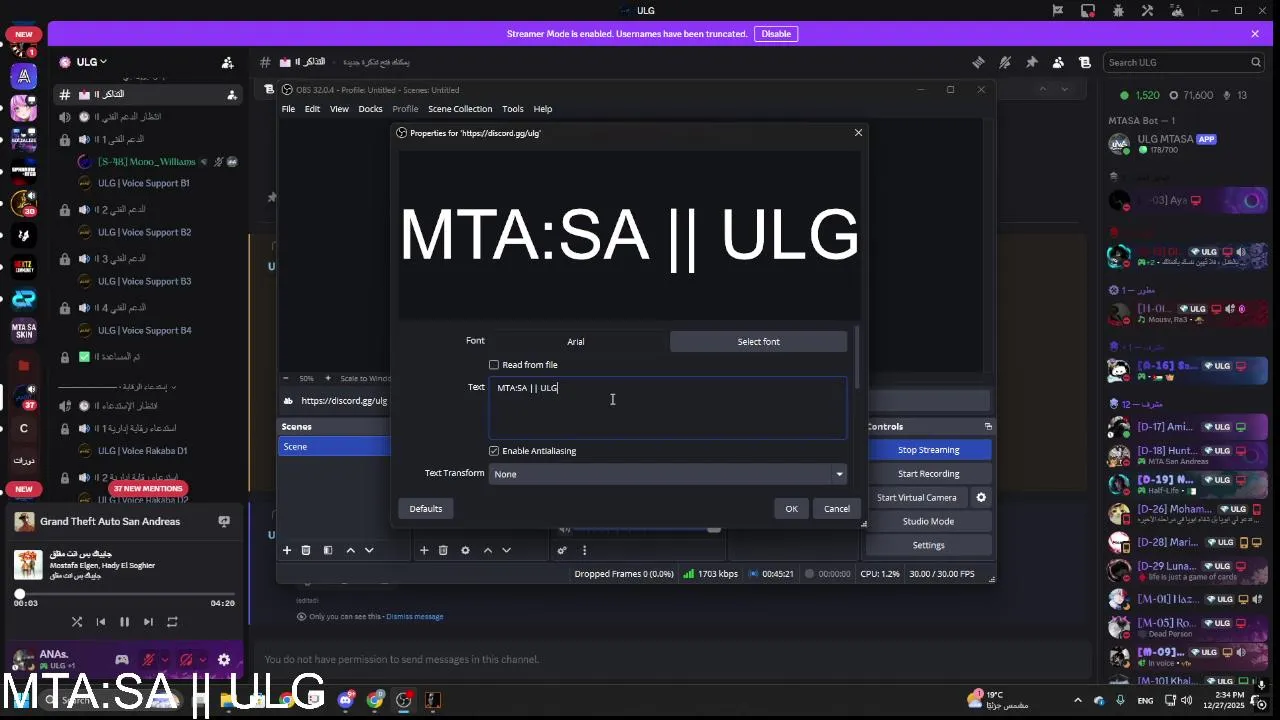Go back to the previous track
The height and width of the screenshot is (720, 1280).
tap(100, 622)
